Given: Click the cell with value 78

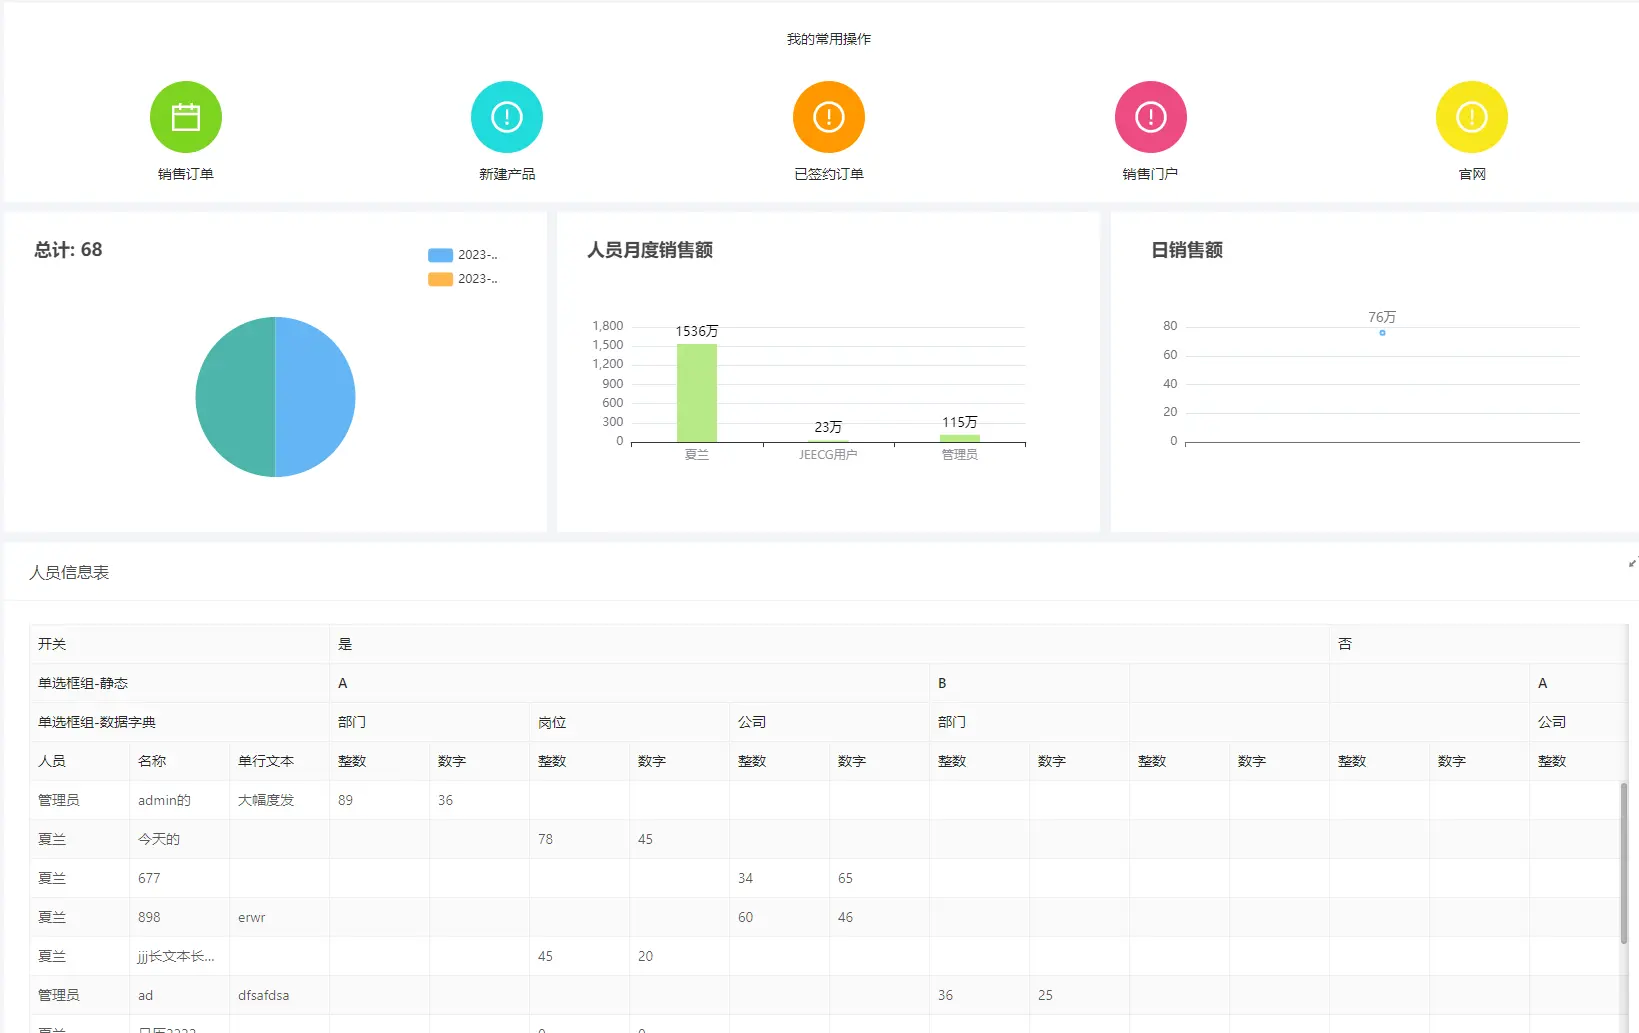Looking at the screenshot, I should click(580, 839).
